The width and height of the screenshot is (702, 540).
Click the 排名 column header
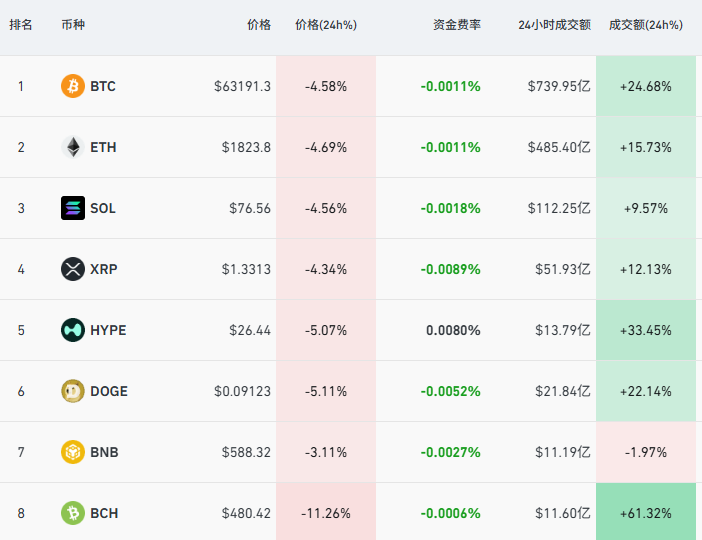[x=21, y=24]
